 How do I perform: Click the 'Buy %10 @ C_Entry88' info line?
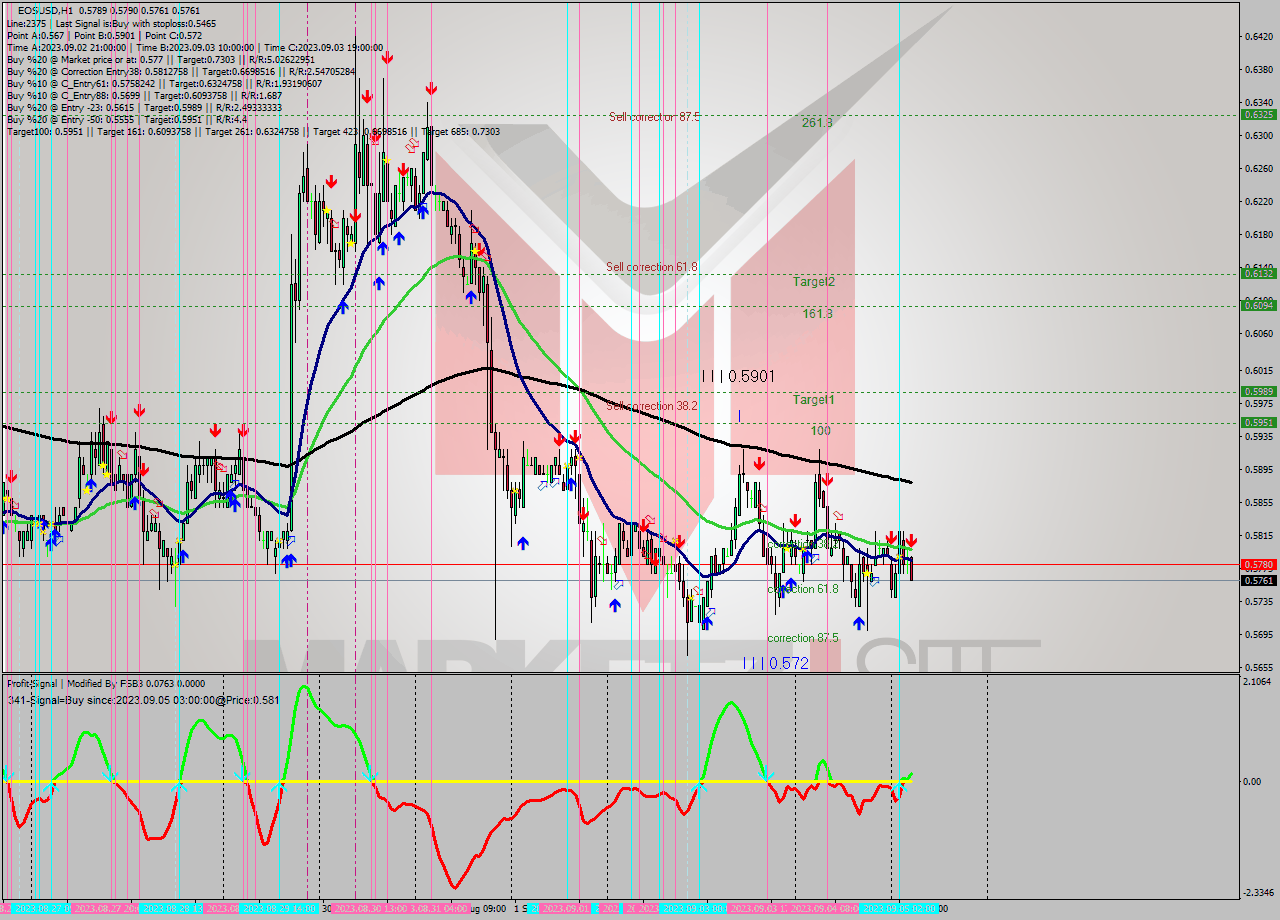145,95
